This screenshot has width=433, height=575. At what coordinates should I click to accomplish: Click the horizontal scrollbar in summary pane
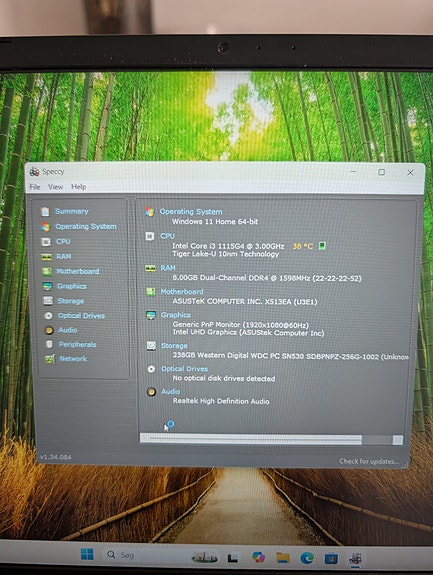click(x=271, y=439)
